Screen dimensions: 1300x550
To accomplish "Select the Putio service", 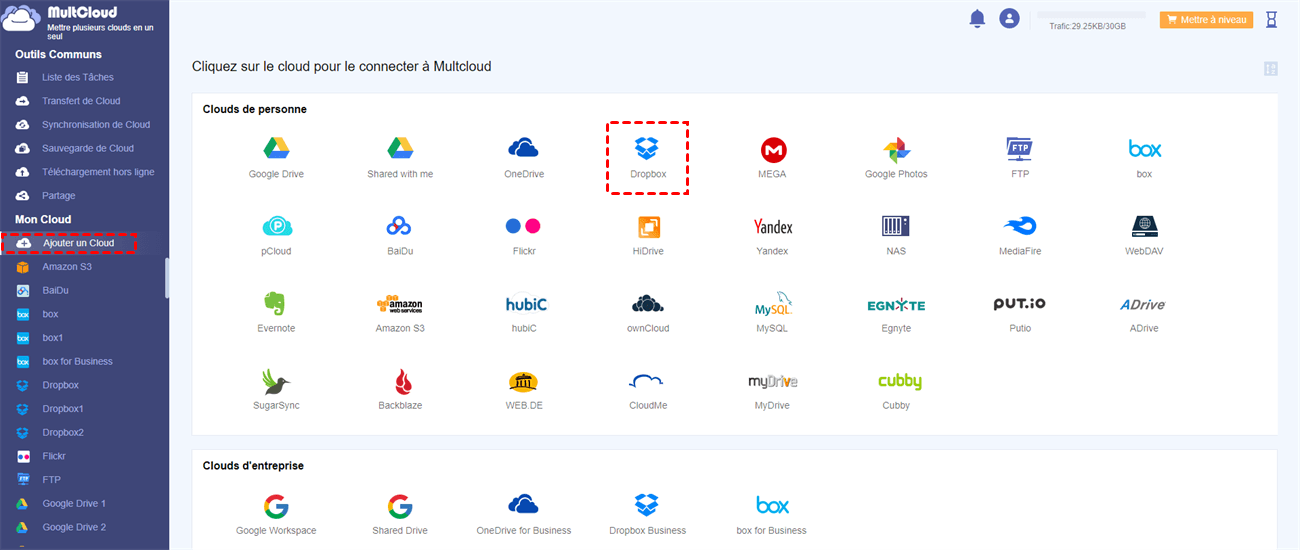I will (1020, 312).
